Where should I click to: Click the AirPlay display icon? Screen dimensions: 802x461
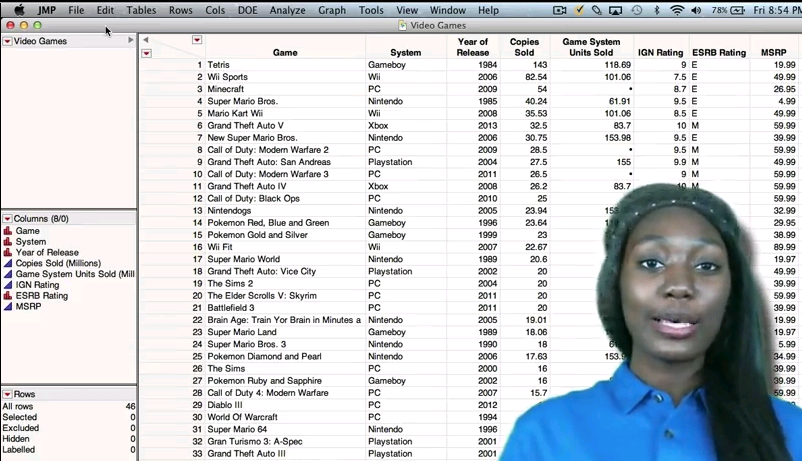pyautogui.click(x=617, y=10)
